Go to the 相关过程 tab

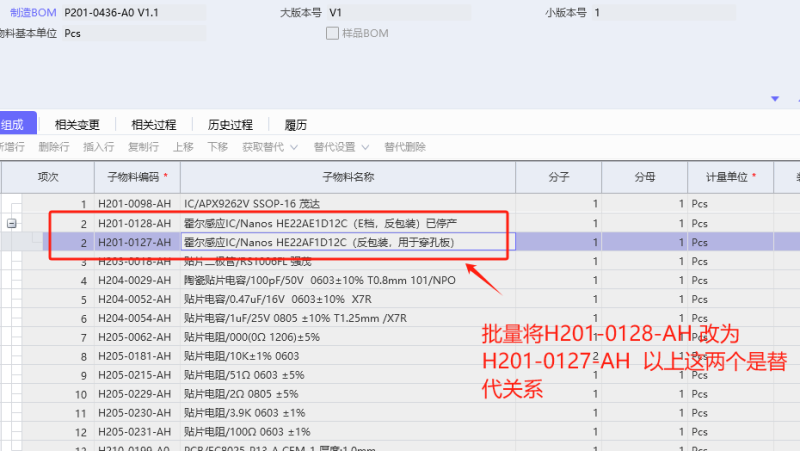153,125
